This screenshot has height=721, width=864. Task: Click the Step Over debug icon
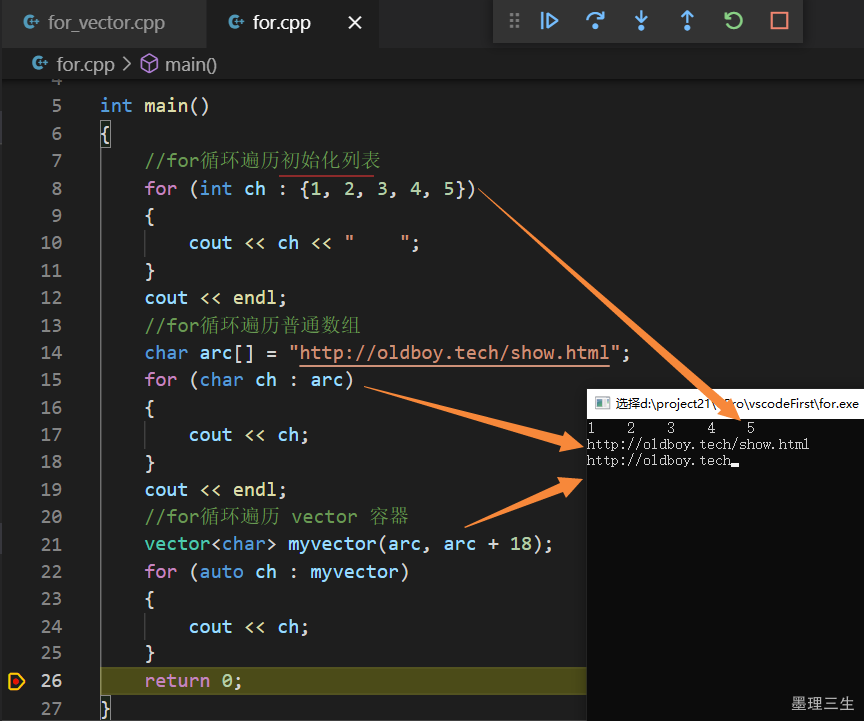click(595, 21)
